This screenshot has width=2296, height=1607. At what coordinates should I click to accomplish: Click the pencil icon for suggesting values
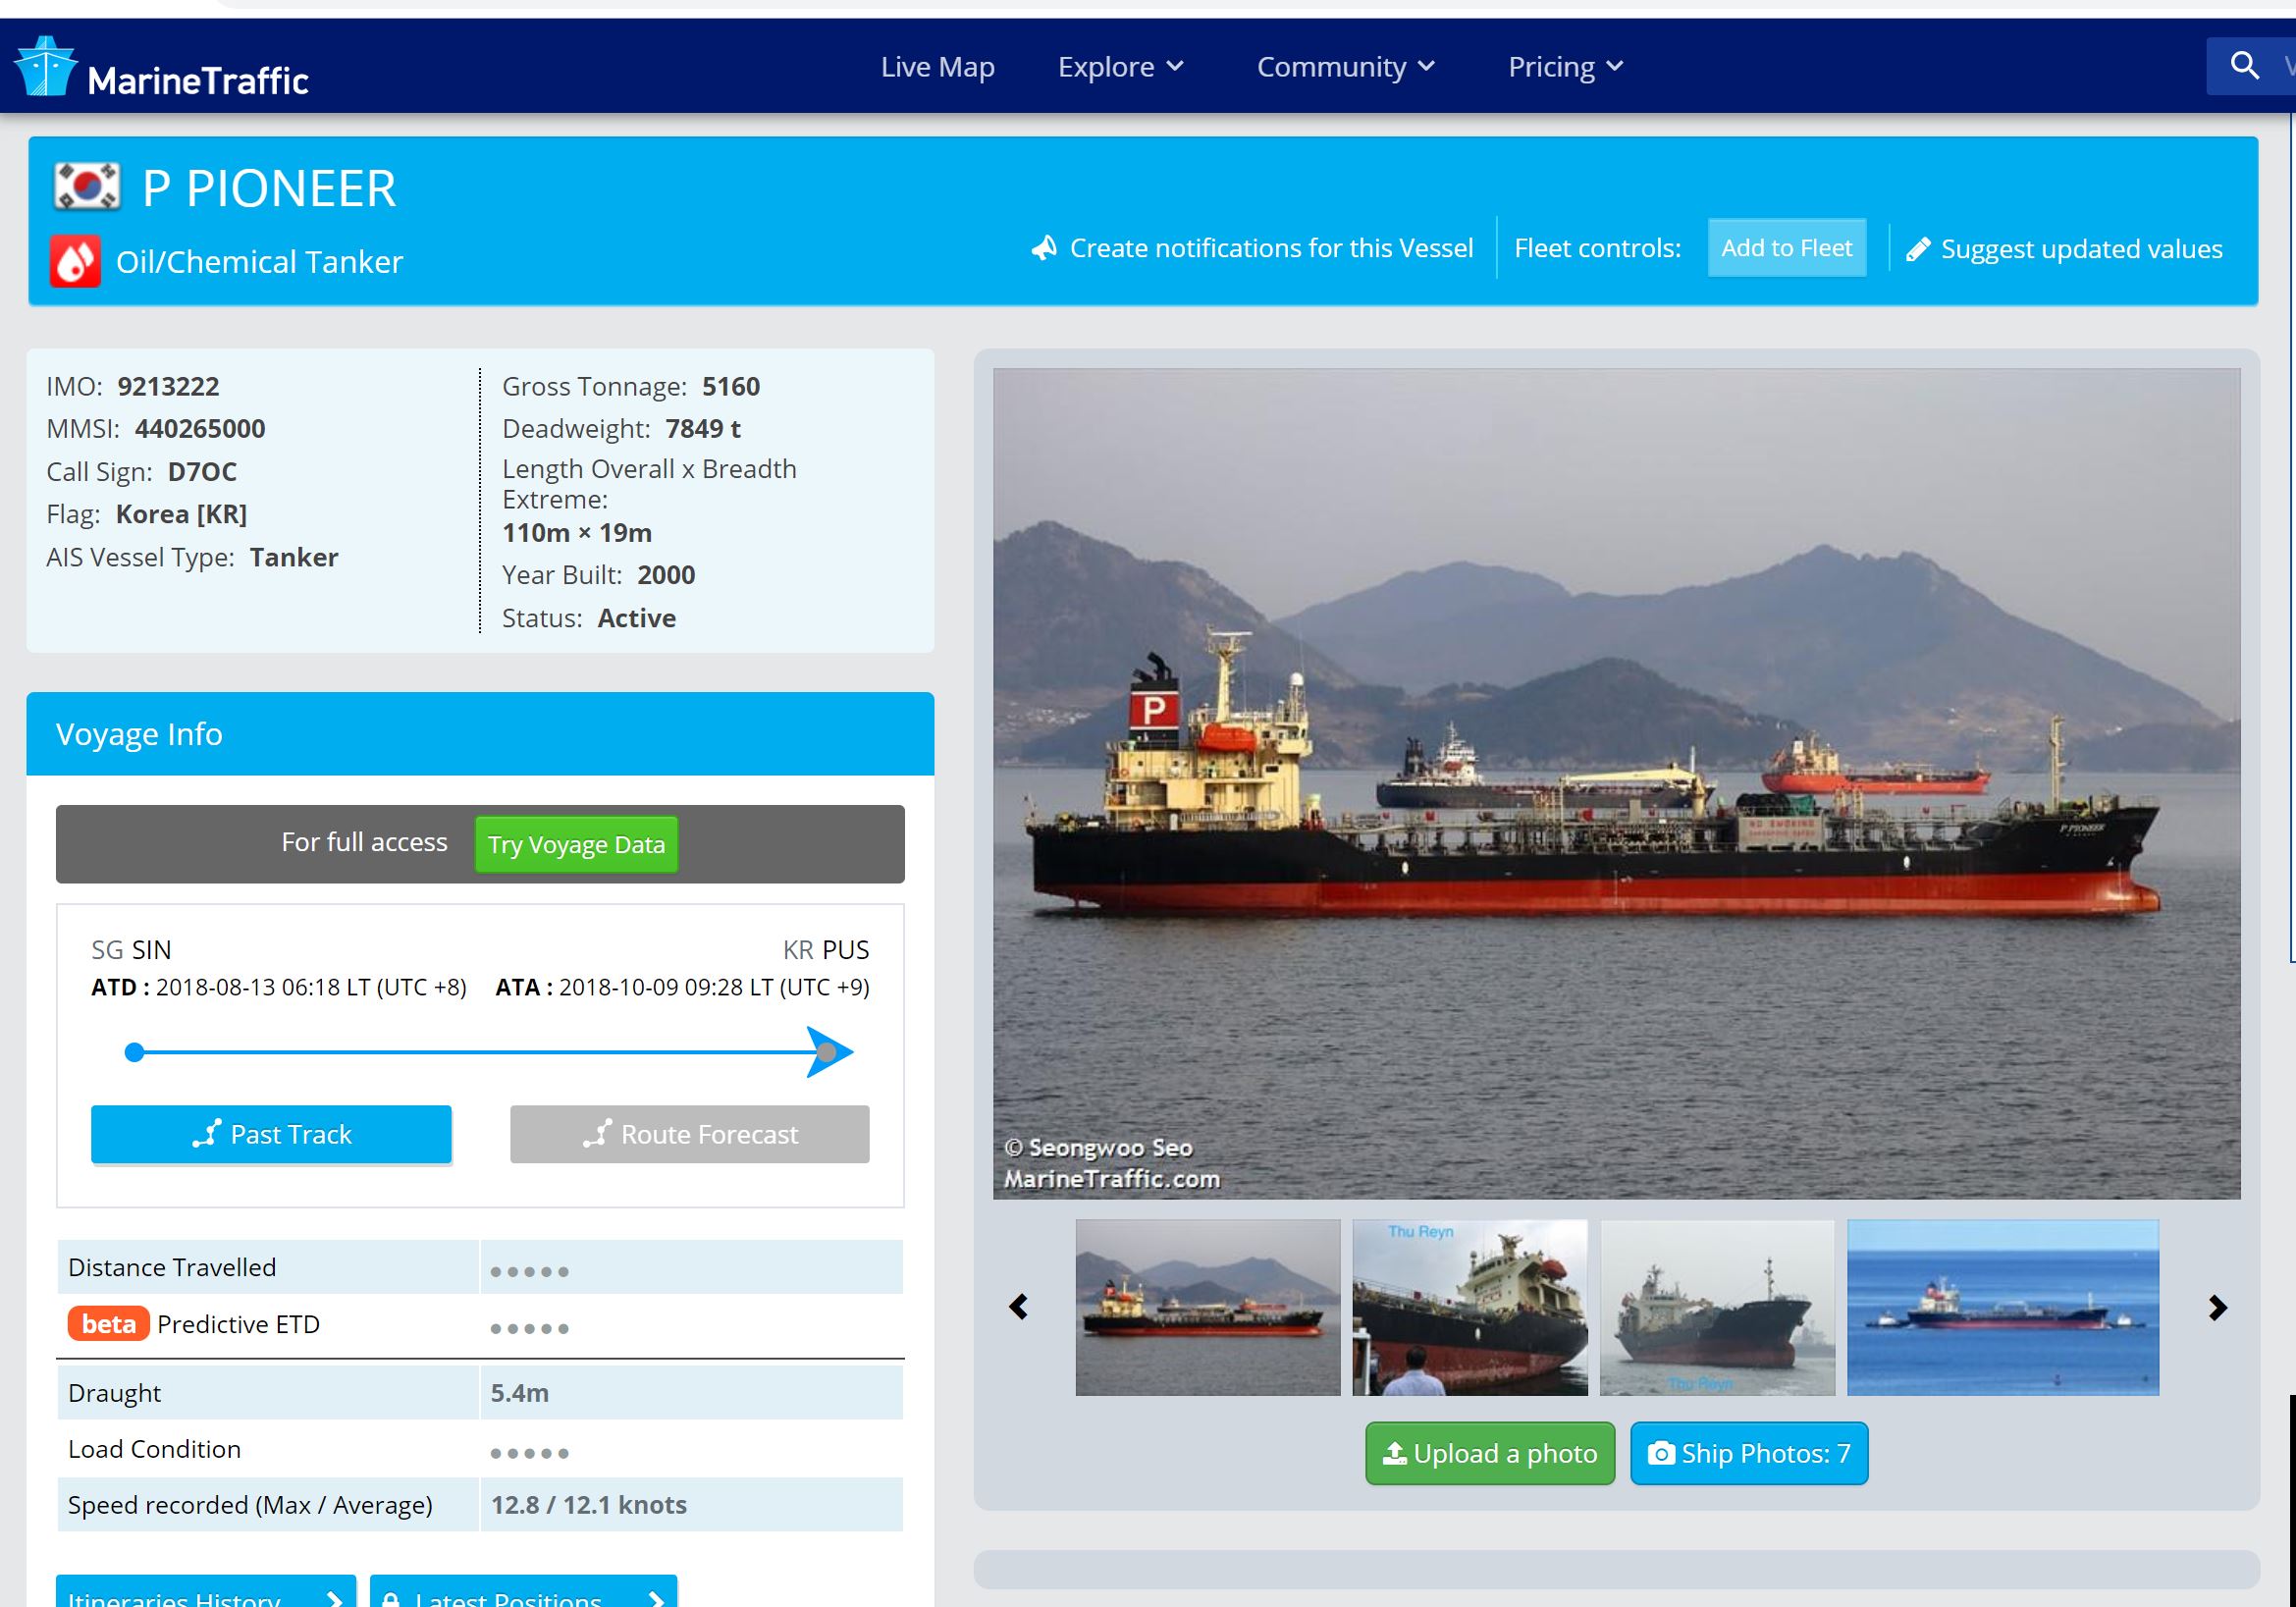click(1917, 249)
